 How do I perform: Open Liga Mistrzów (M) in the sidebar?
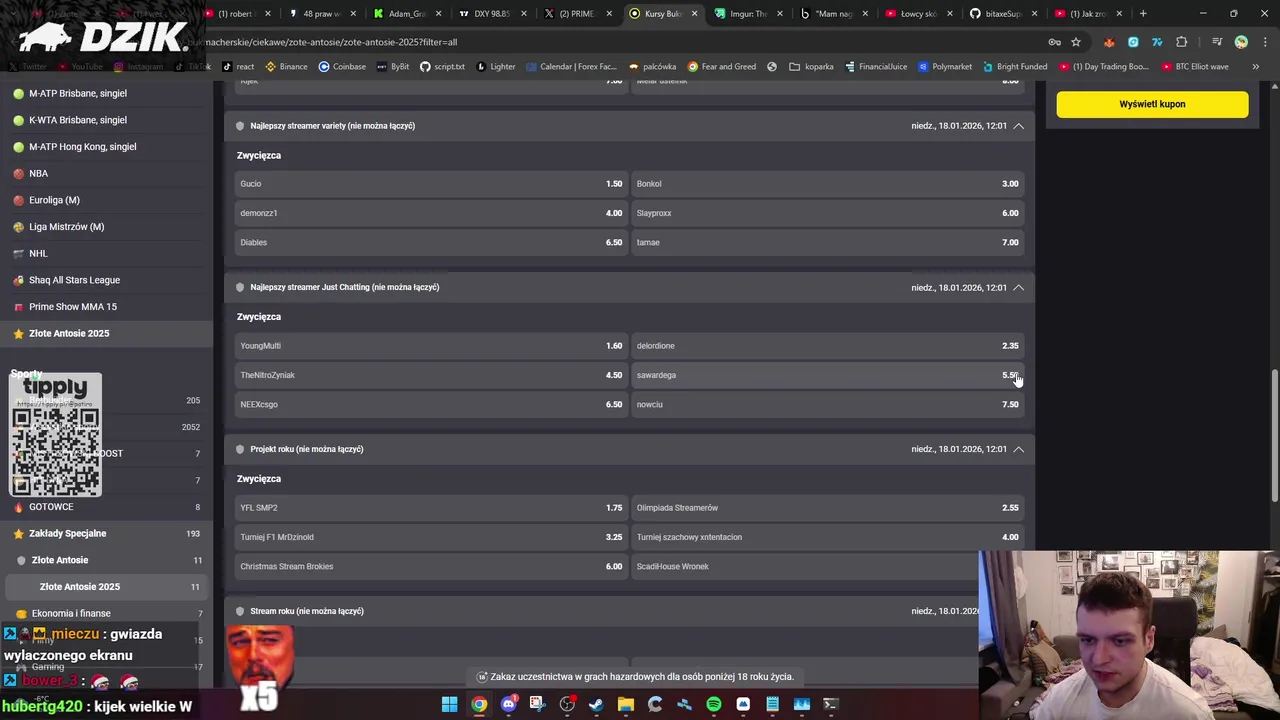click(105, 227)
